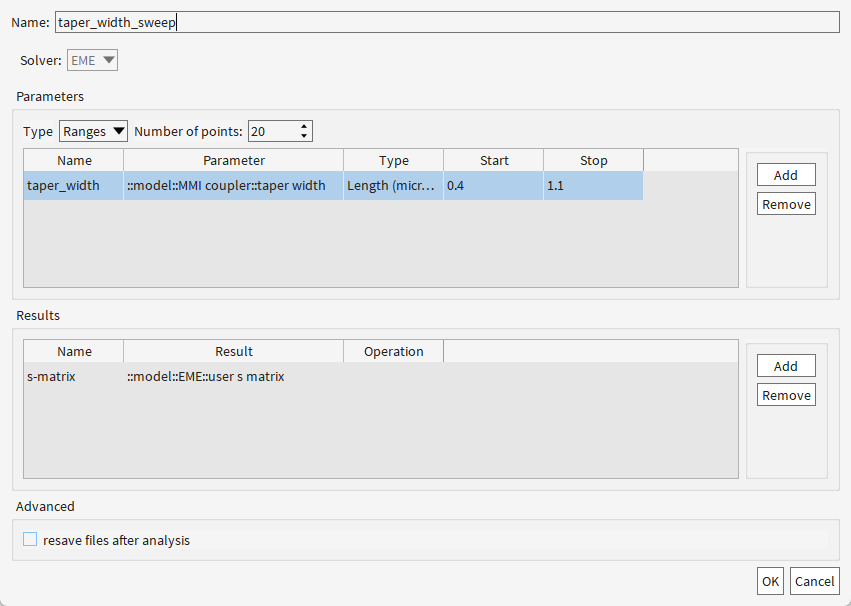This screenshot has height=606, width=851.
Task: Click the Result column header
Action: (x=233, y=352)
